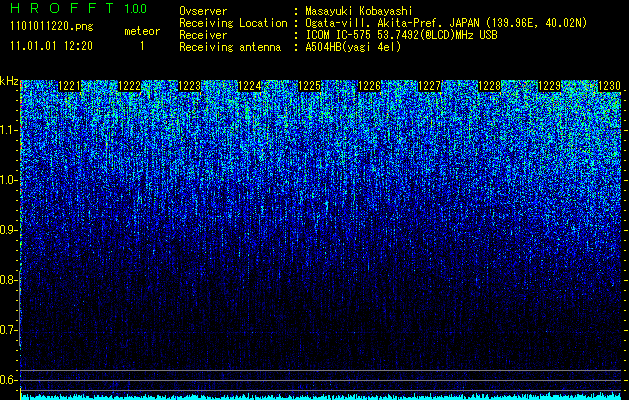The image size is (629, 400).
Task: Click the cyan amplitude strip at bottom
Action: click(320, 396)
